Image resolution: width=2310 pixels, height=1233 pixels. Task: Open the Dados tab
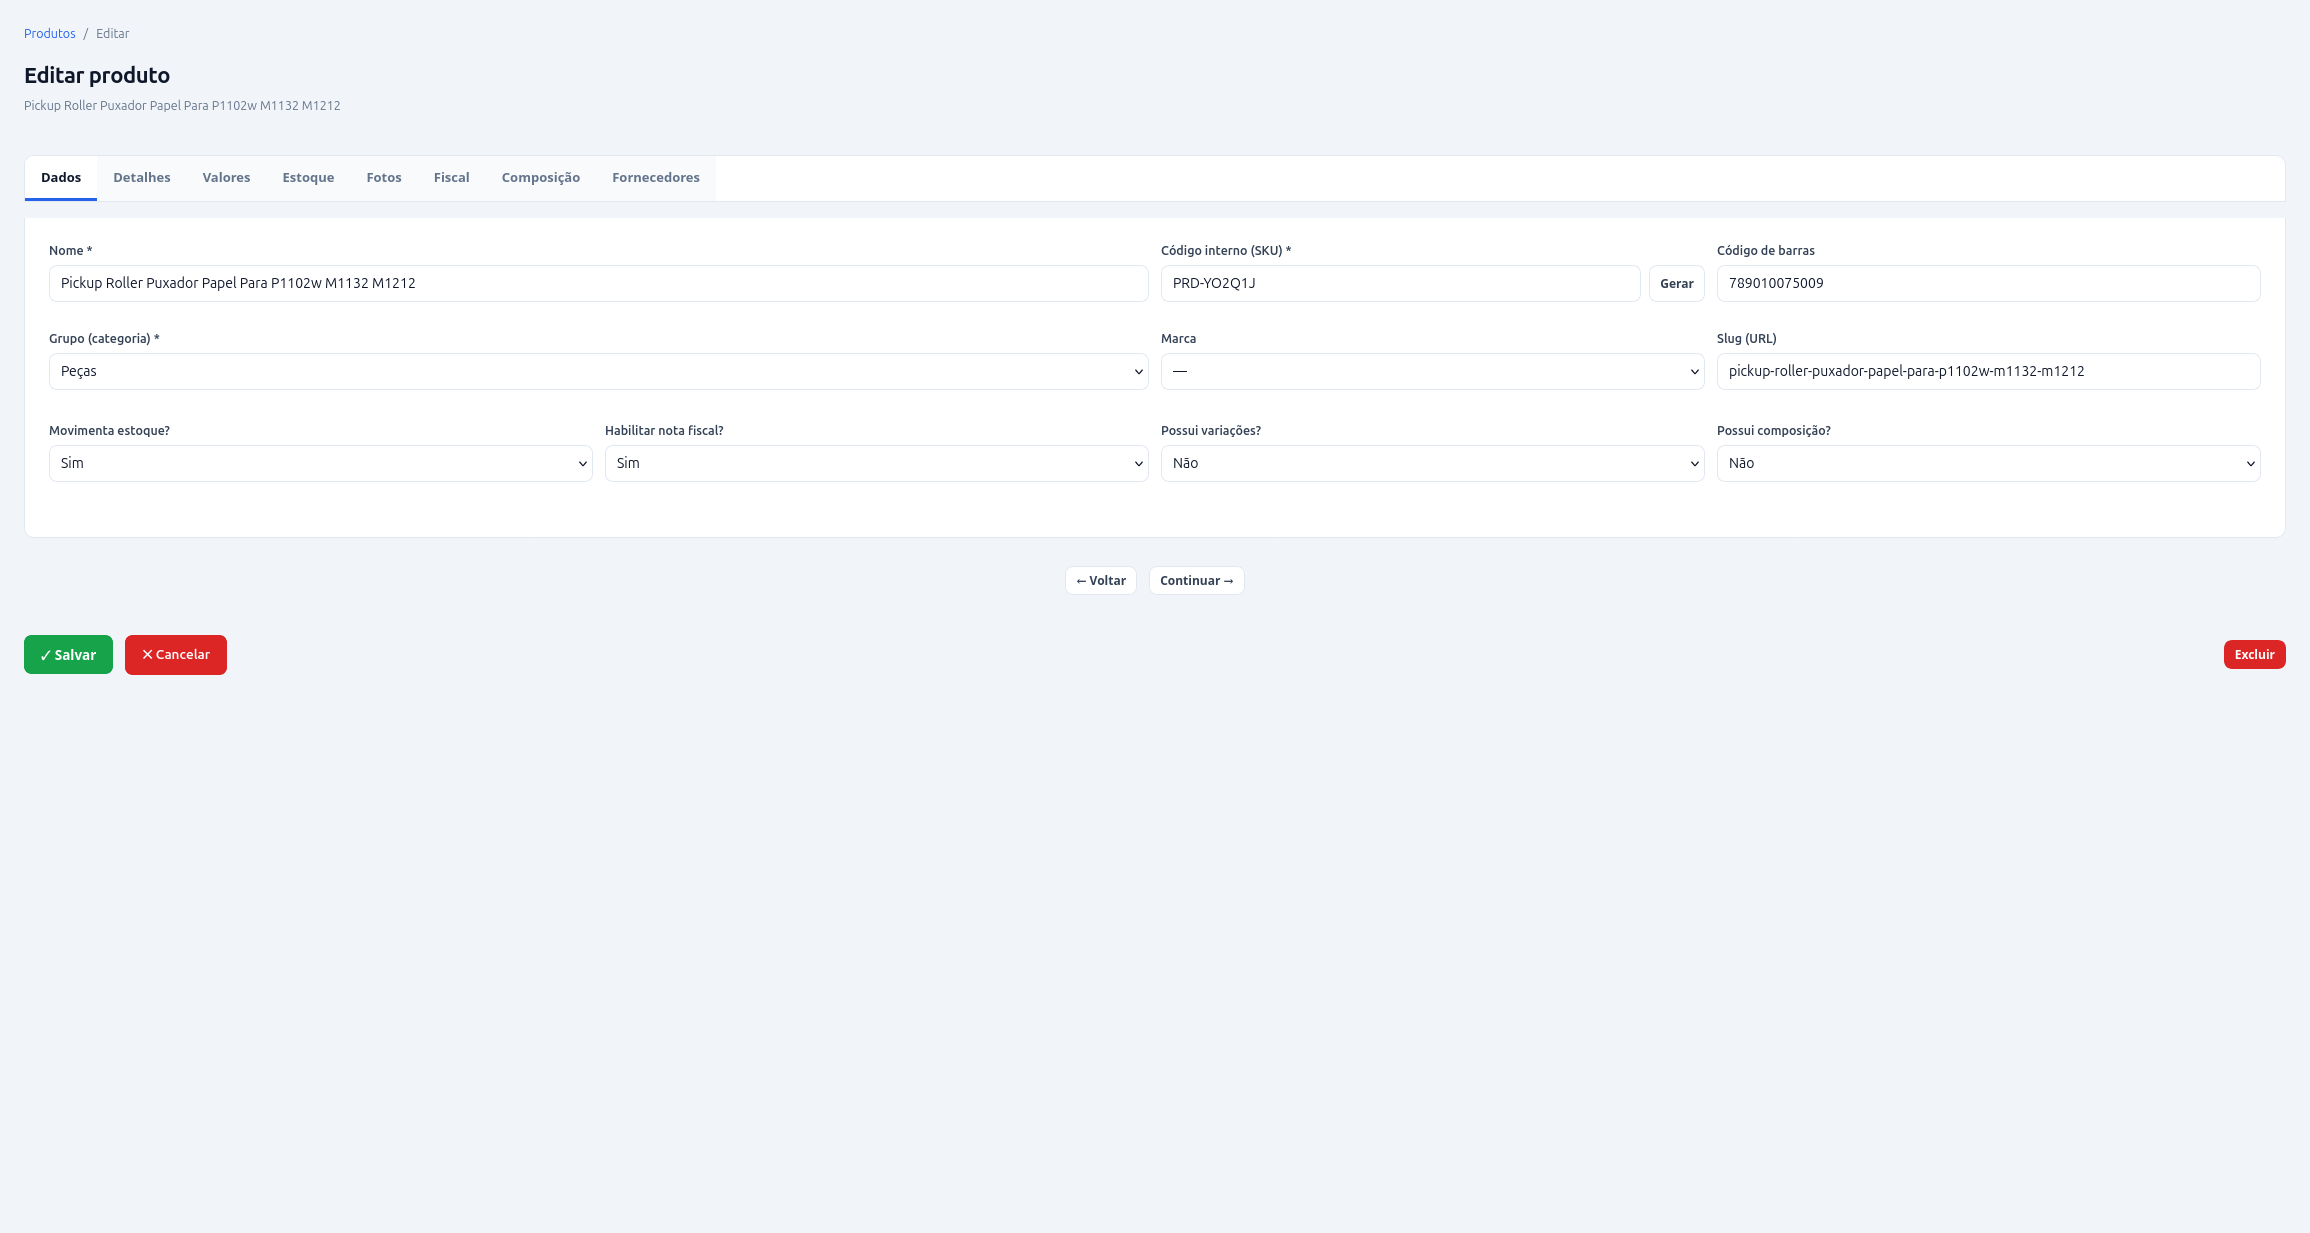tap(61, 178)
